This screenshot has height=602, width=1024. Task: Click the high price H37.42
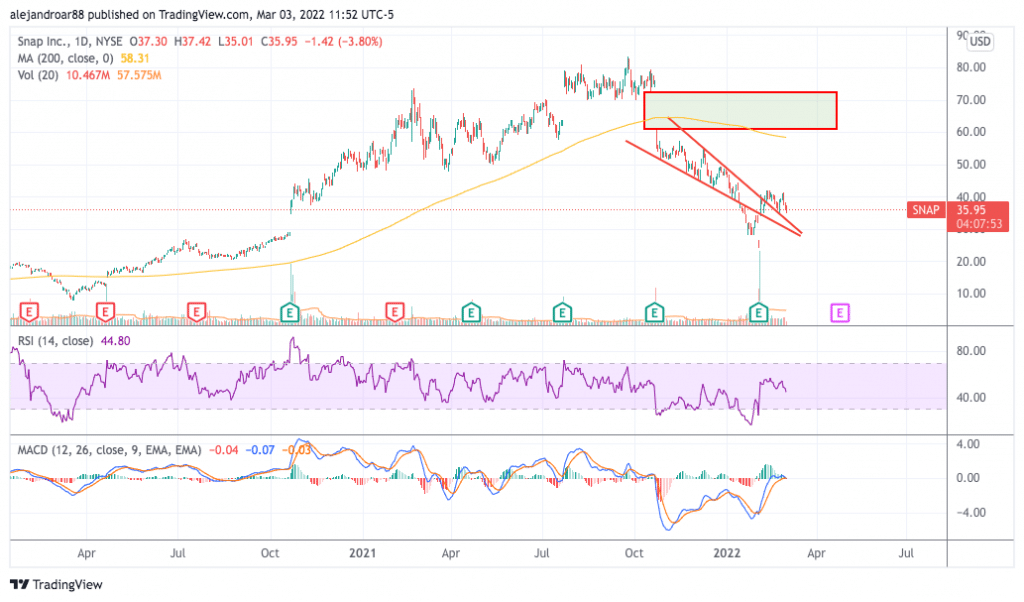click(x=193, y=41)
